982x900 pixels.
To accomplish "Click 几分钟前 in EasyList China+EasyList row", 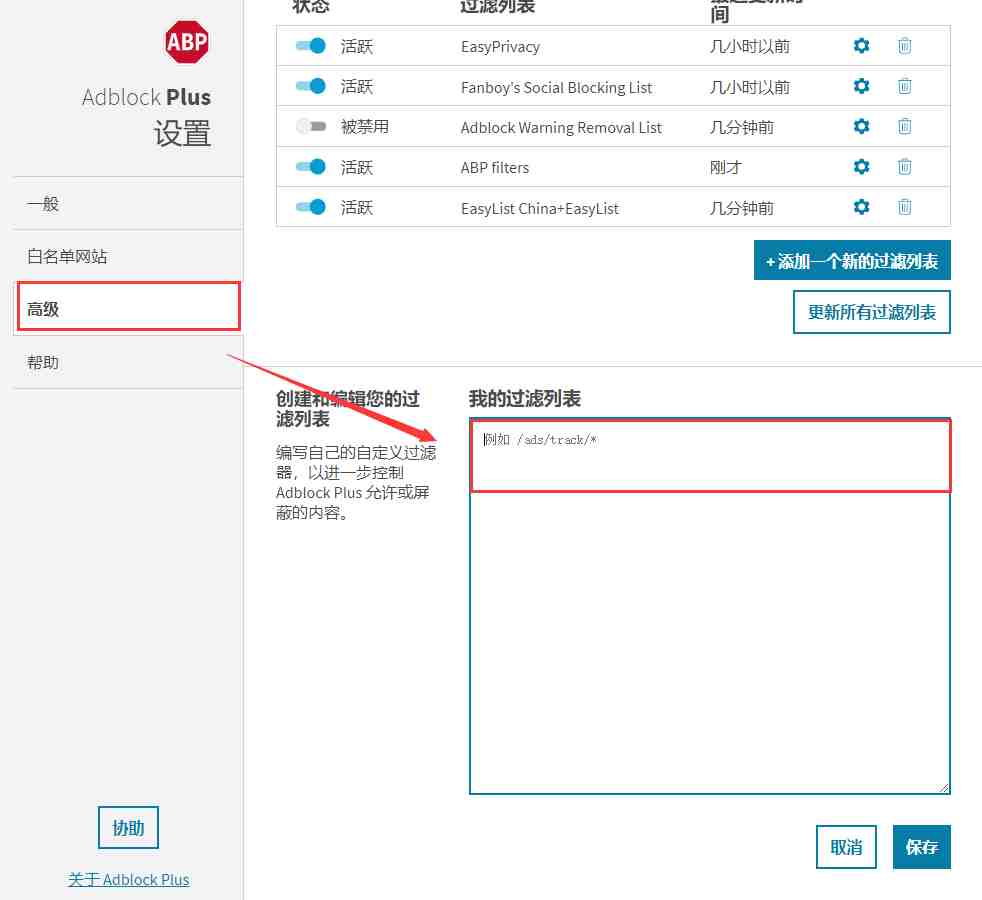I will coord(742,207).
